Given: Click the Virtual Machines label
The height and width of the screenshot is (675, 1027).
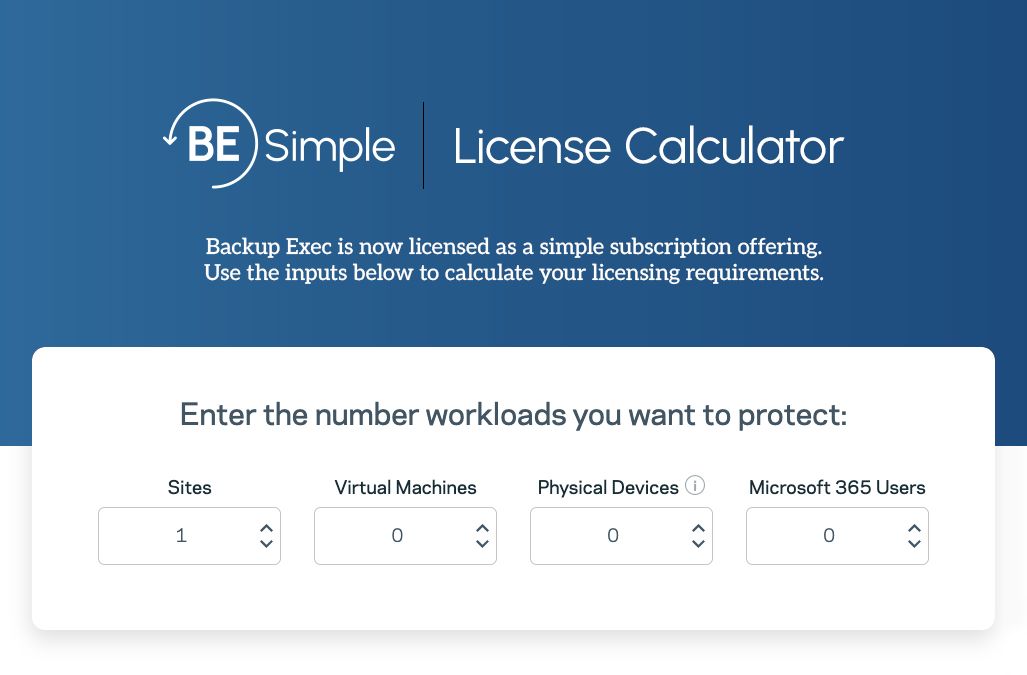Looking at the screenshot, I should tap(405, 488).
